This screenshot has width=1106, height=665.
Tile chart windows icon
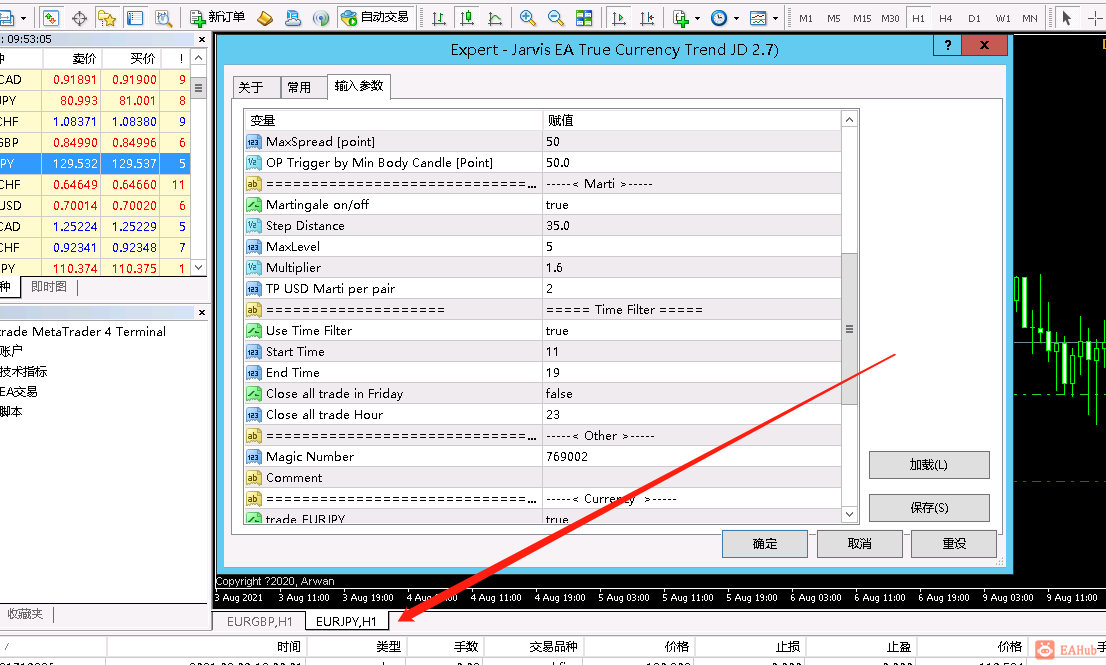pyautogui.click(x=584, y=18)
